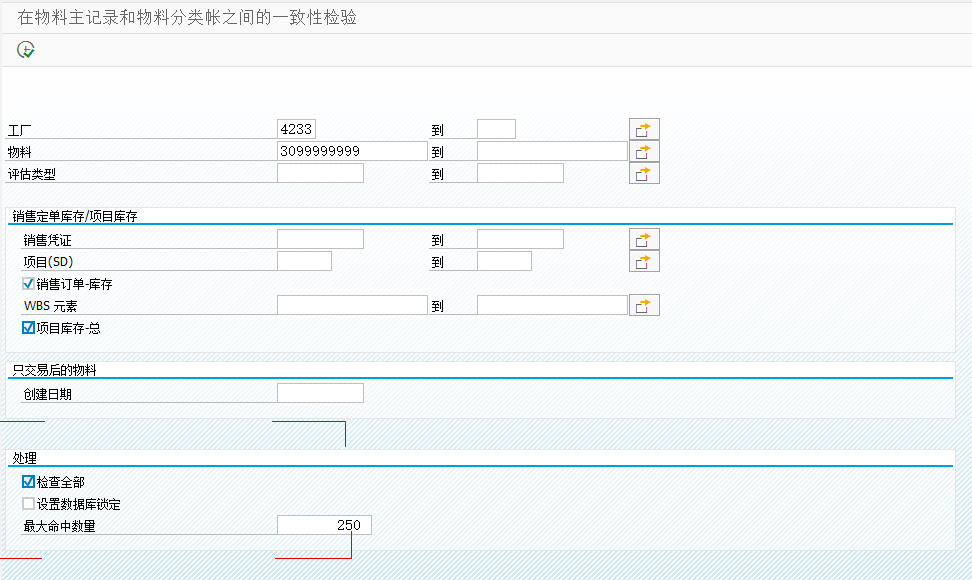Uncheck the 销售订单-库存 checkbox

click(x=26, y=282)
